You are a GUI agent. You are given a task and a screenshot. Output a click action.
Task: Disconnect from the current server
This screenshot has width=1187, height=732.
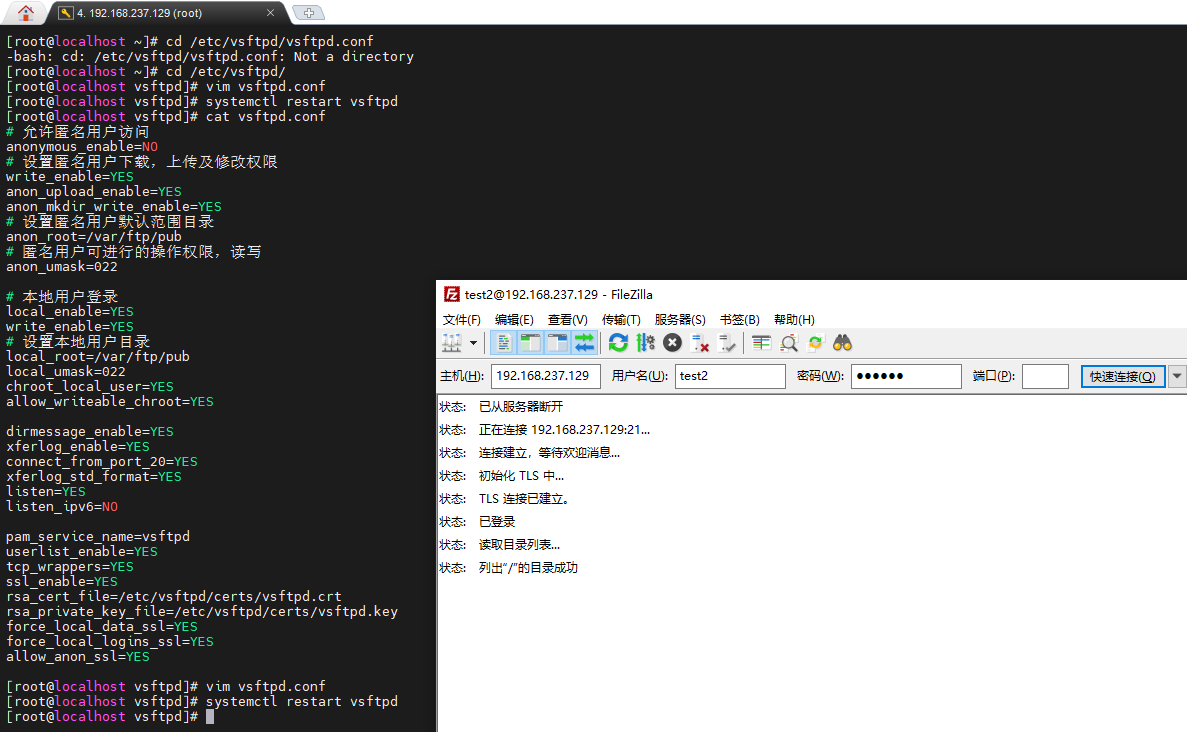(x=700, y=343)
